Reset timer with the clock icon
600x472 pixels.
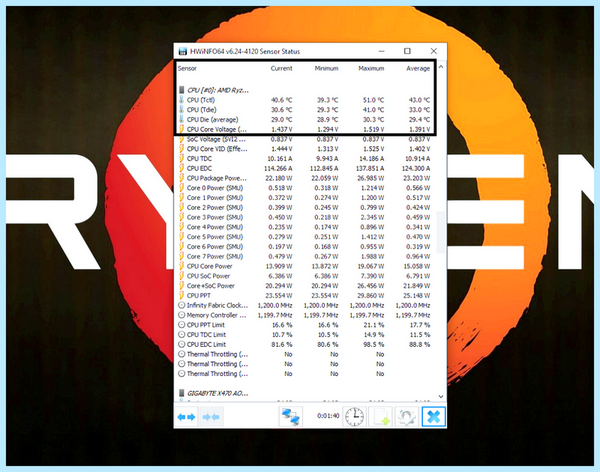click(x=354, y=416)
